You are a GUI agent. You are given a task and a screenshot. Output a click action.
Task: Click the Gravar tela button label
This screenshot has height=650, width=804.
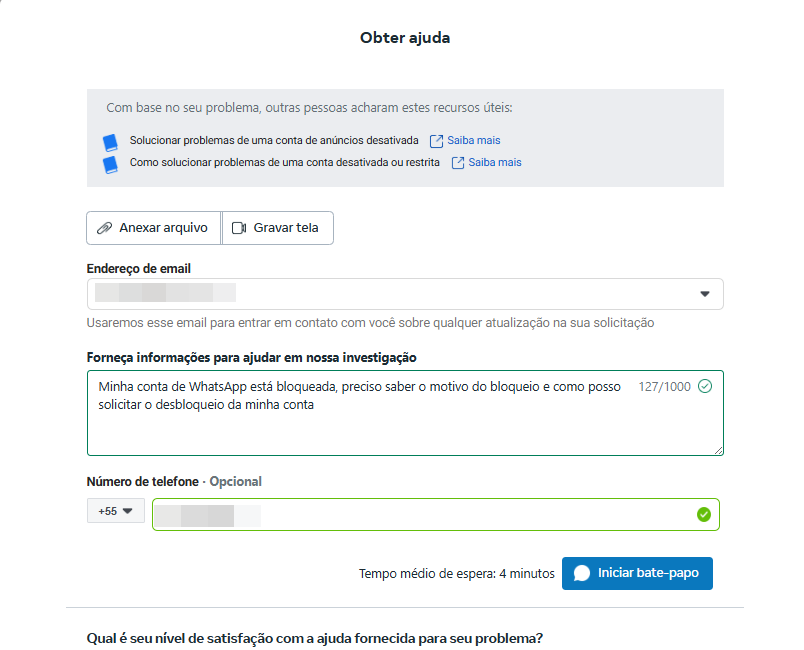point(286,228)
